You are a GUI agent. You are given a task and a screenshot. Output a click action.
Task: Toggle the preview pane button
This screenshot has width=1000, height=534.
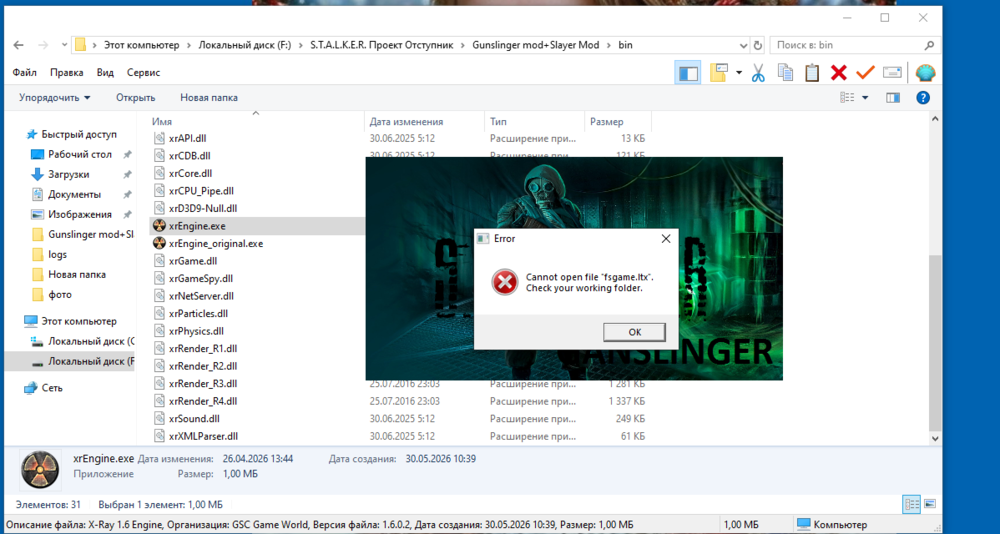(893, 98)
